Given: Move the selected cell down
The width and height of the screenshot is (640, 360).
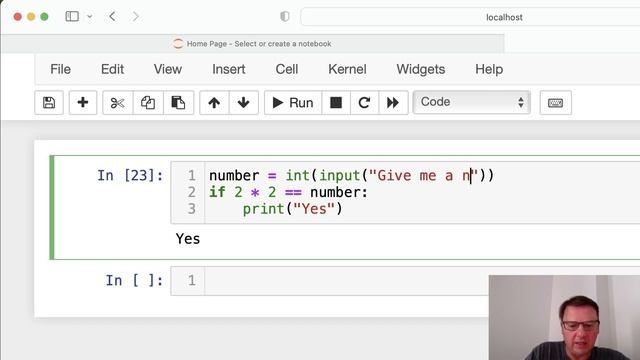Looking at the screenshot, I should click(x=244, y=102).
